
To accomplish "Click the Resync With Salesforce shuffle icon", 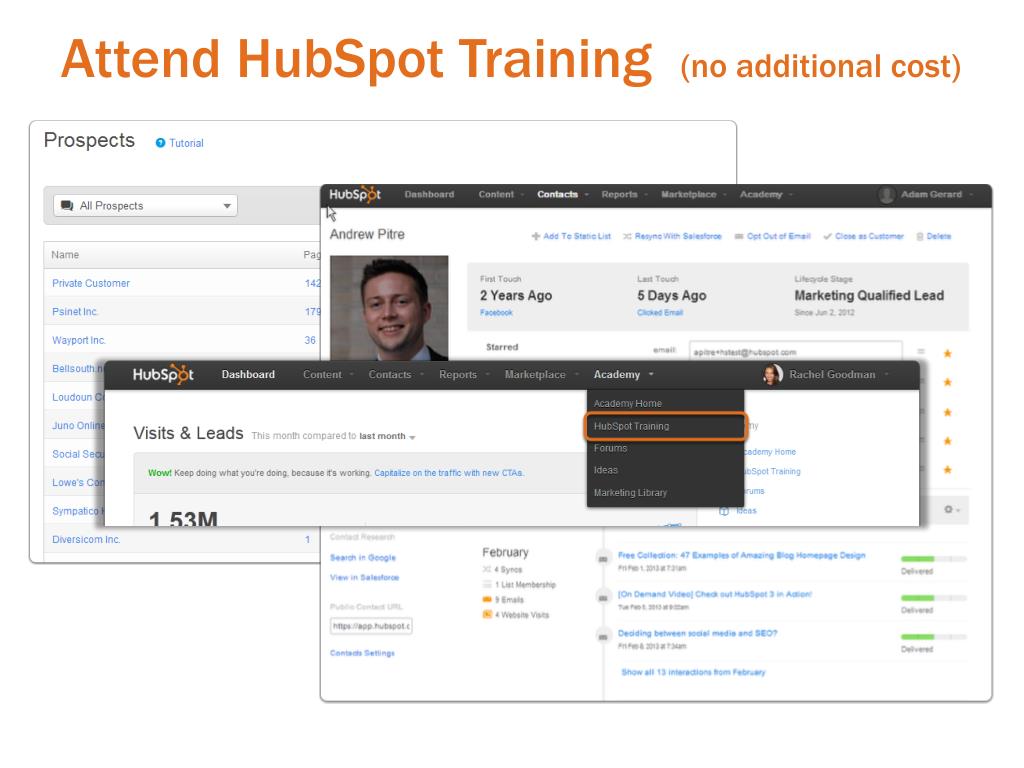I will [x=627, y=236].
